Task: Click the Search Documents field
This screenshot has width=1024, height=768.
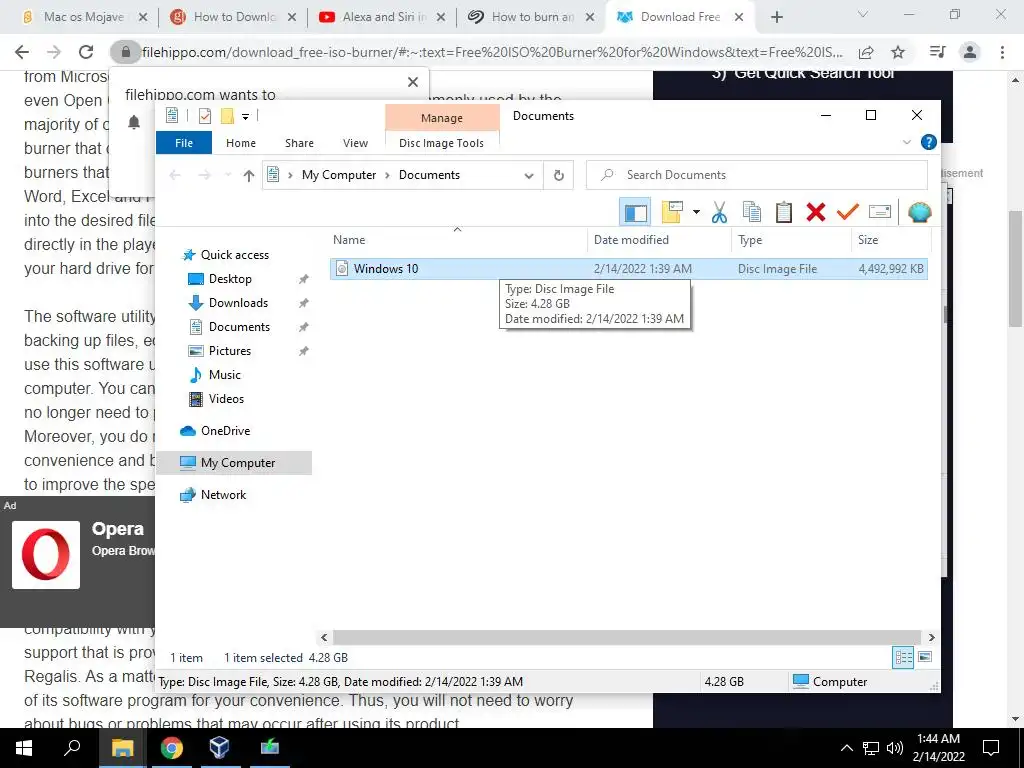Action: (756, 175)
